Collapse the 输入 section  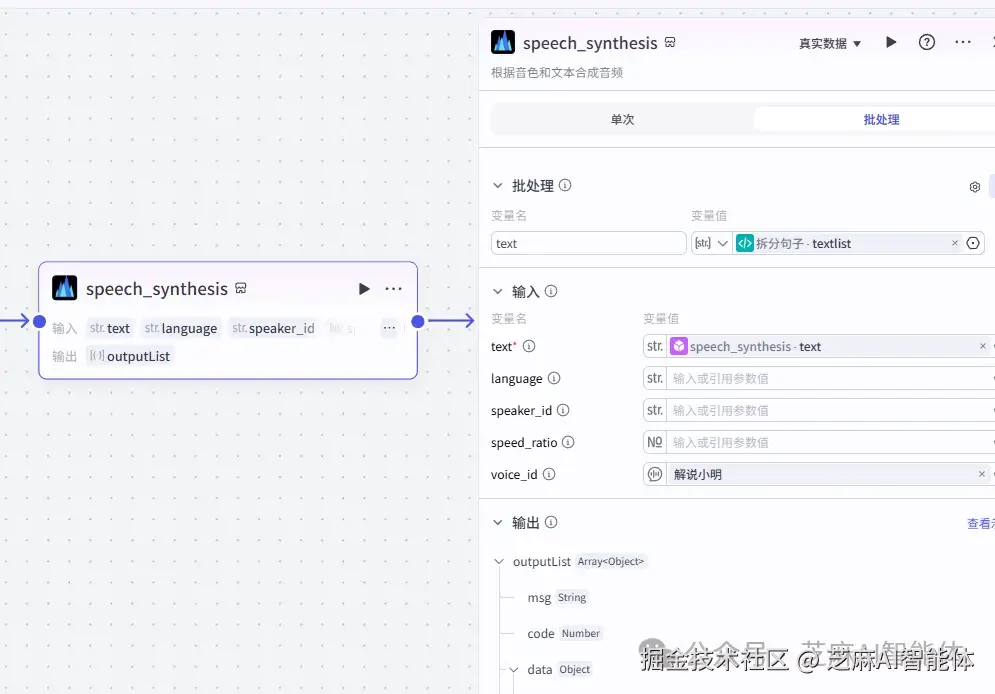(499, 291)
